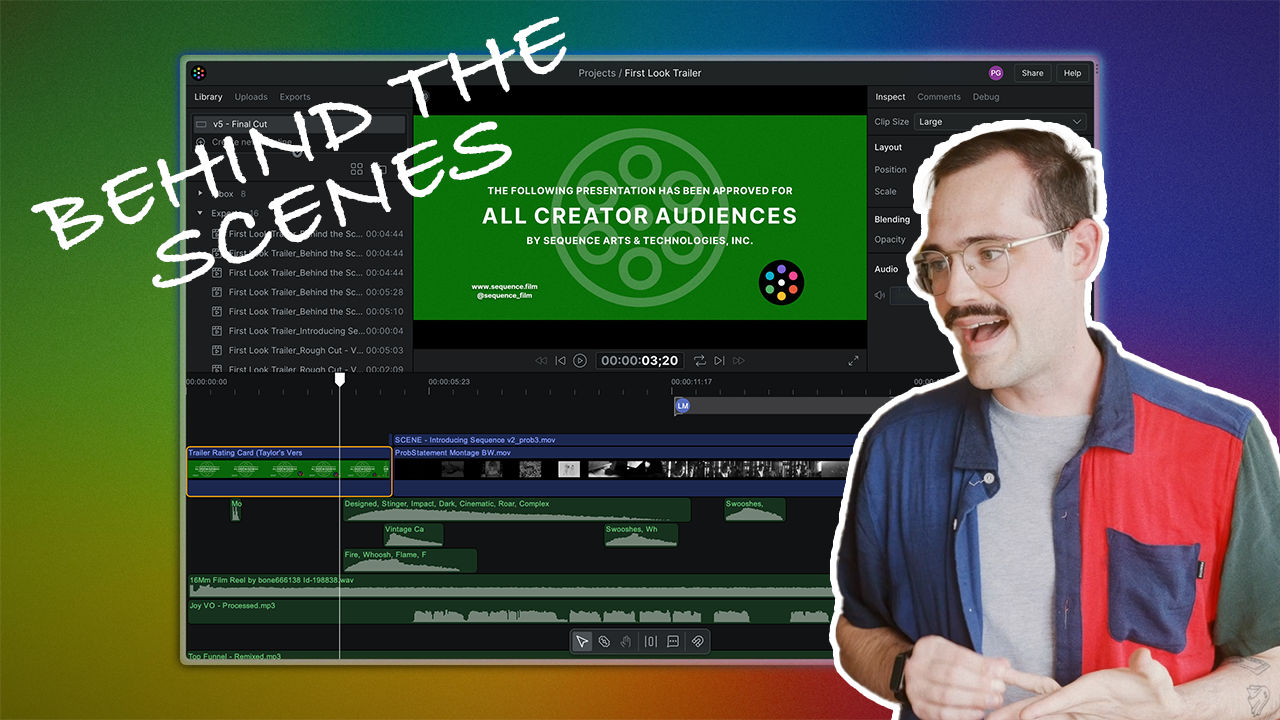Go to Projects in the breadcrumb
1280x720 pixels.
click(x=597, y=73)
